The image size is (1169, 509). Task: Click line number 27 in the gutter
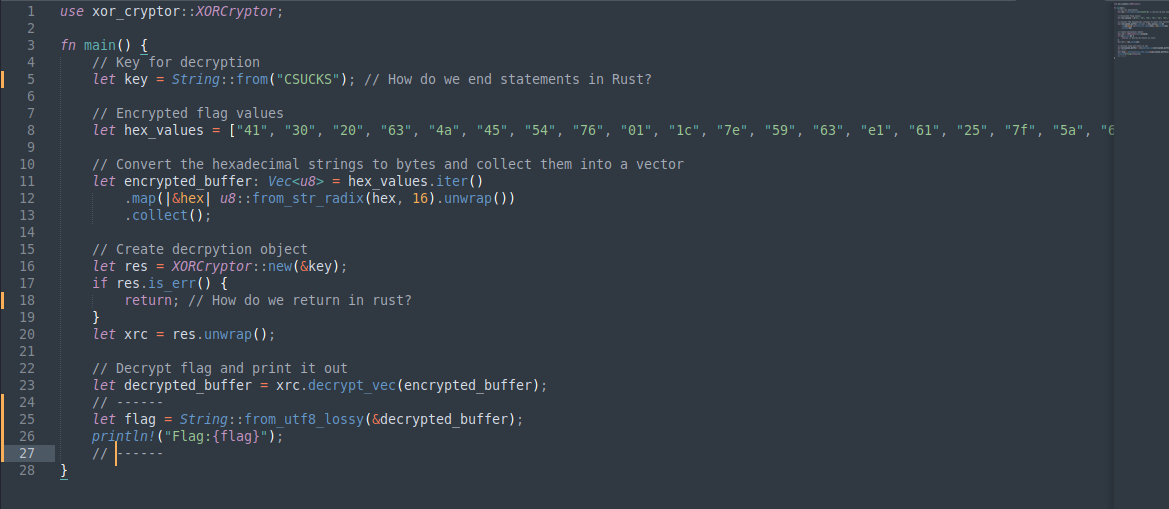pyautogui.click(x=27, y=453)
